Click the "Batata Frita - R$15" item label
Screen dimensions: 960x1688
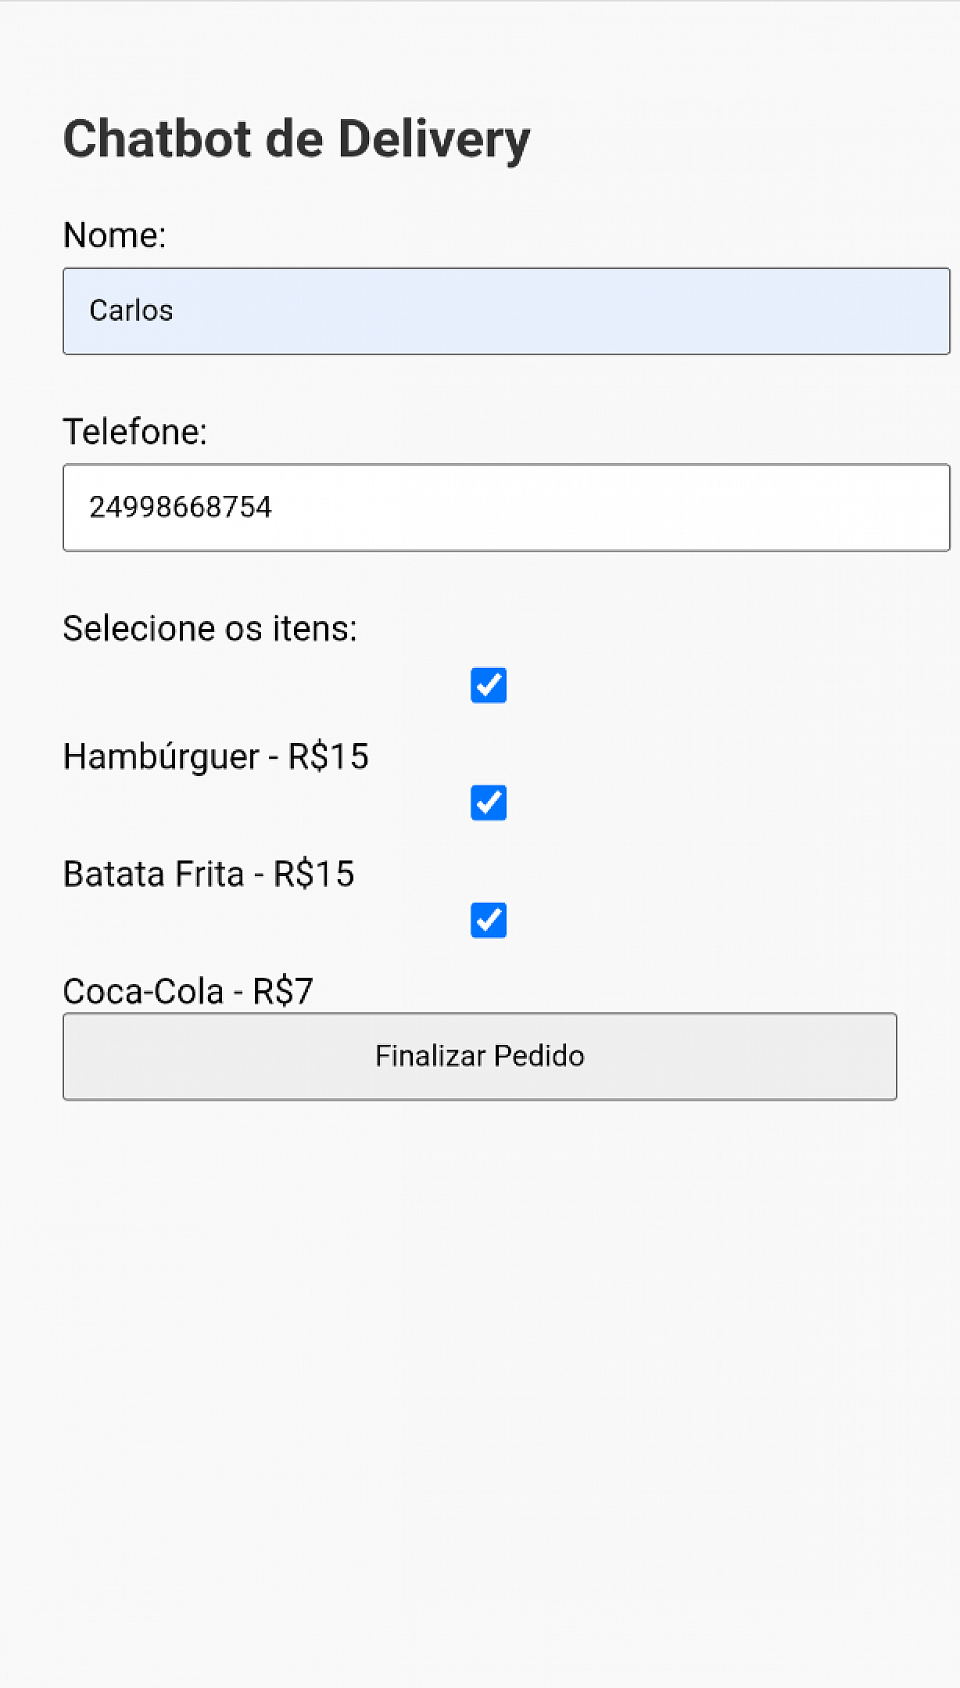[x=208, y=874]
